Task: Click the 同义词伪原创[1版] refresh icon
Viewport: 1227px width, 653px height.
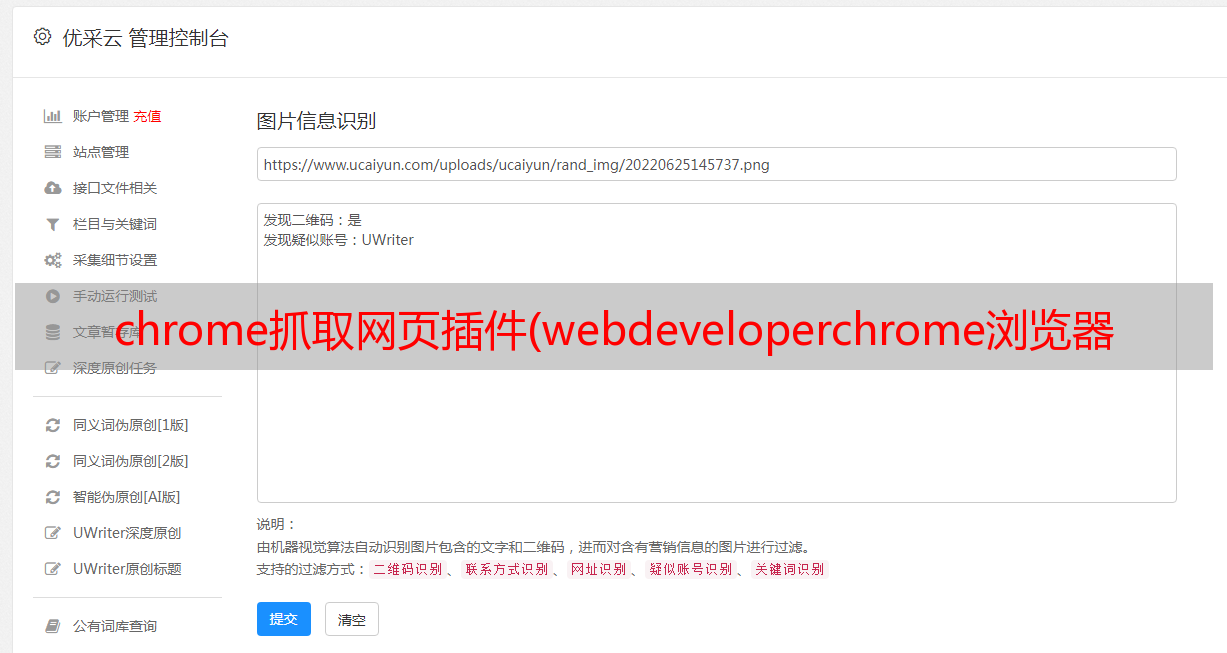Action: (x=53, y=425)
